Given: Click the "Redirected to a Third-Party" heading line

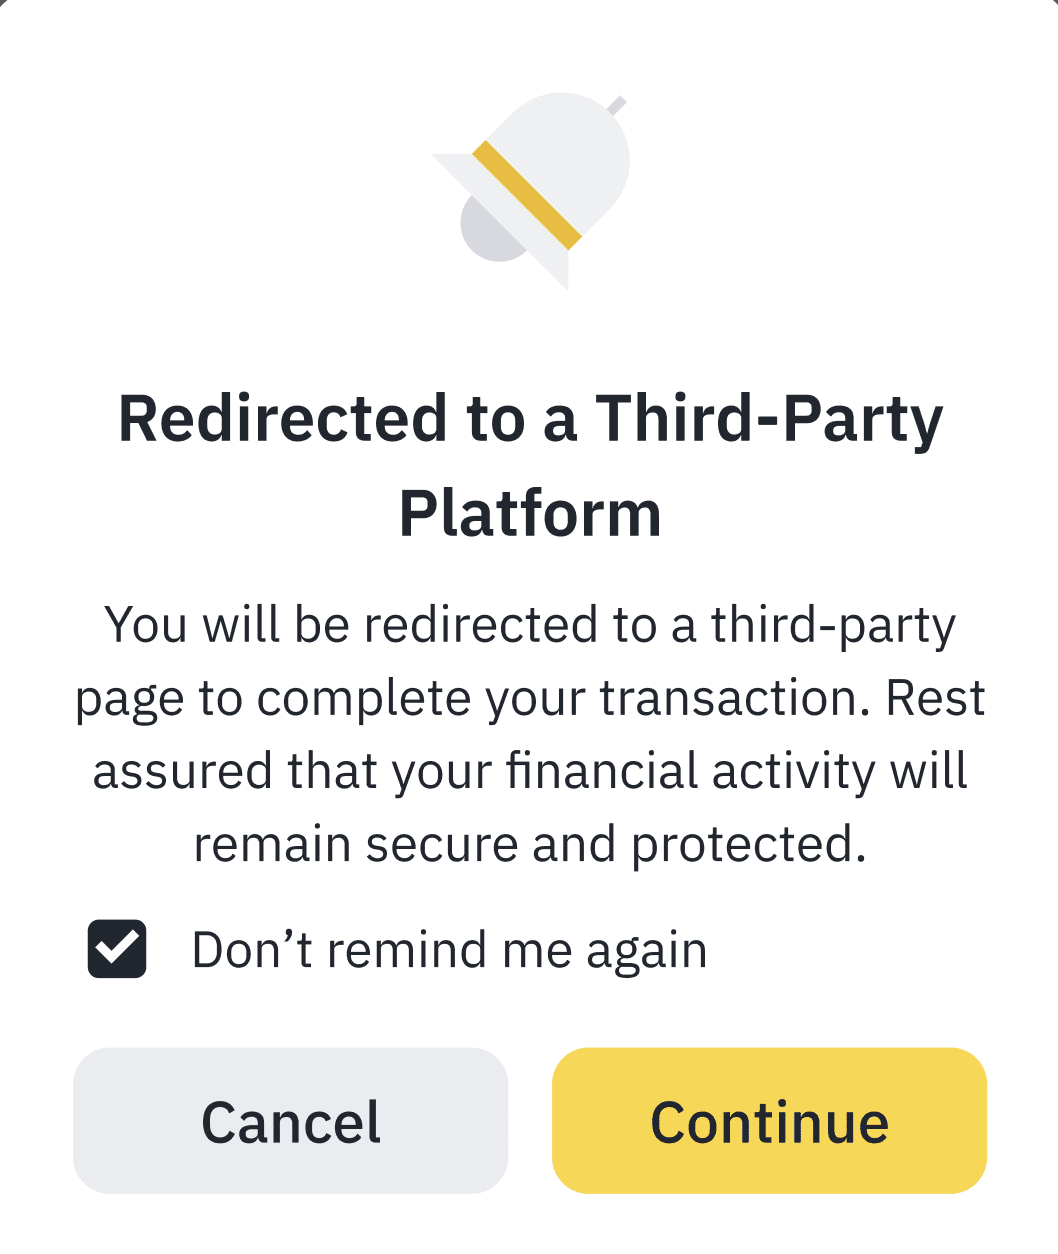Looking at the screenshot, I should (530, 418).
